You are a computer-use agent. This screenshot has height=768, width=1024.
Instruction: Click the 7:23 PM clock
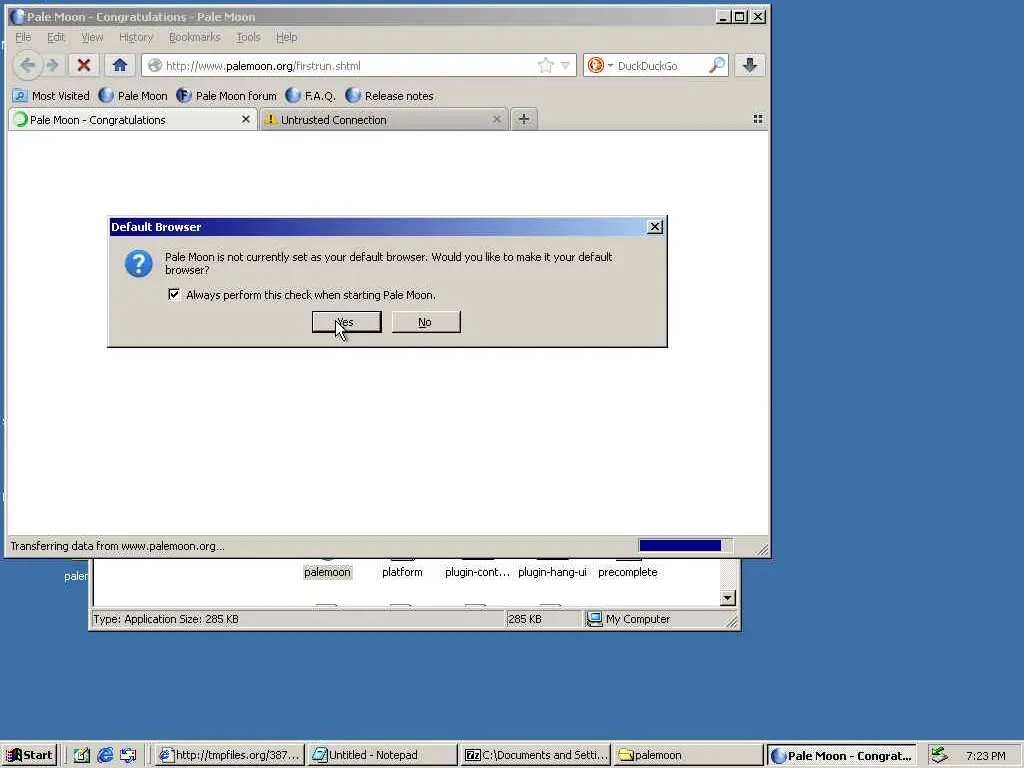point(985,756)
